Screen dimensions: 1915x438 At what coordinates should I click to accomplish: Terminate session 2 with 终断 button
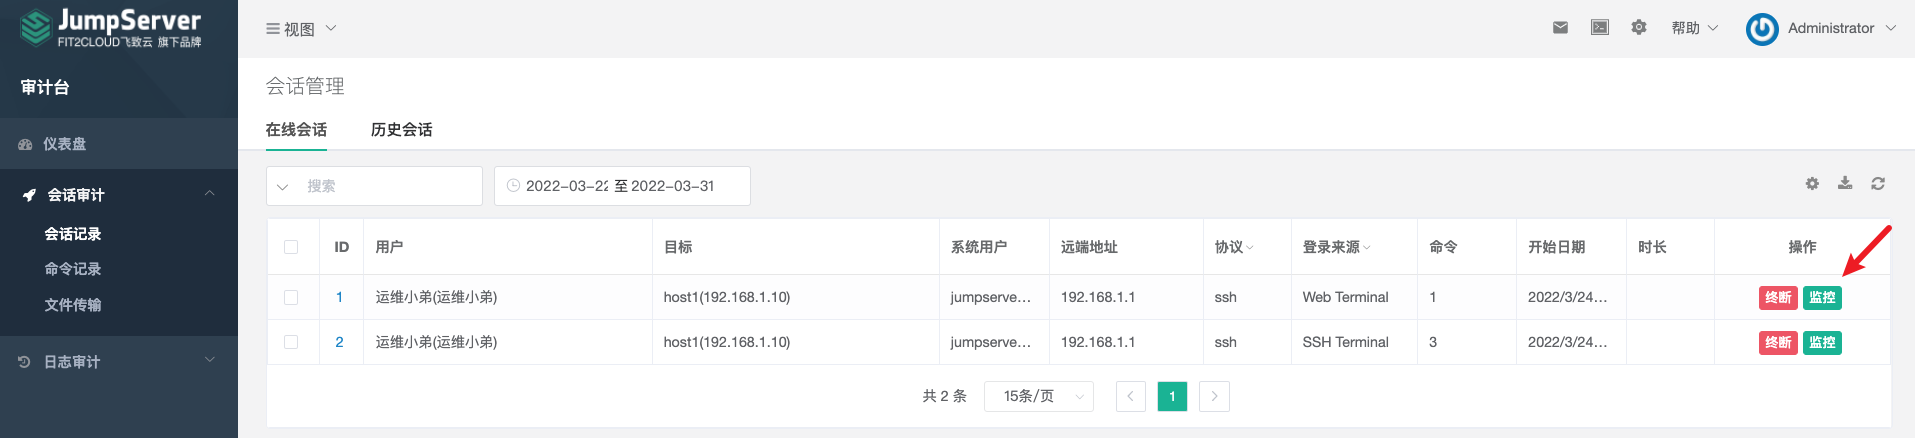coord(1778,343)
